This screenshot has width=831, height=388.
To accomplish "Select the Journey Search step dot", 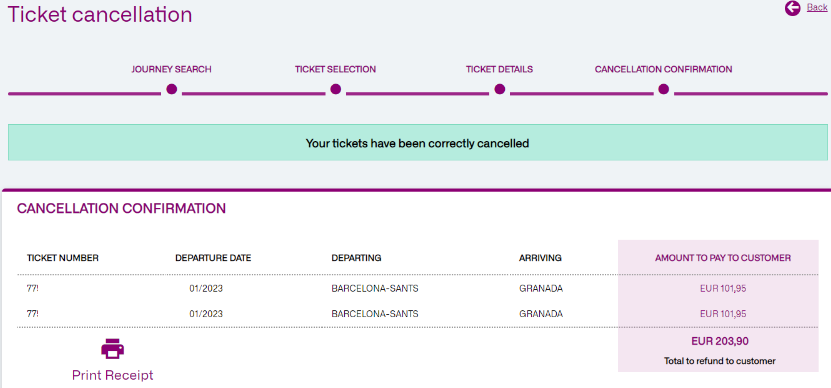I will [x=171, y=89].
